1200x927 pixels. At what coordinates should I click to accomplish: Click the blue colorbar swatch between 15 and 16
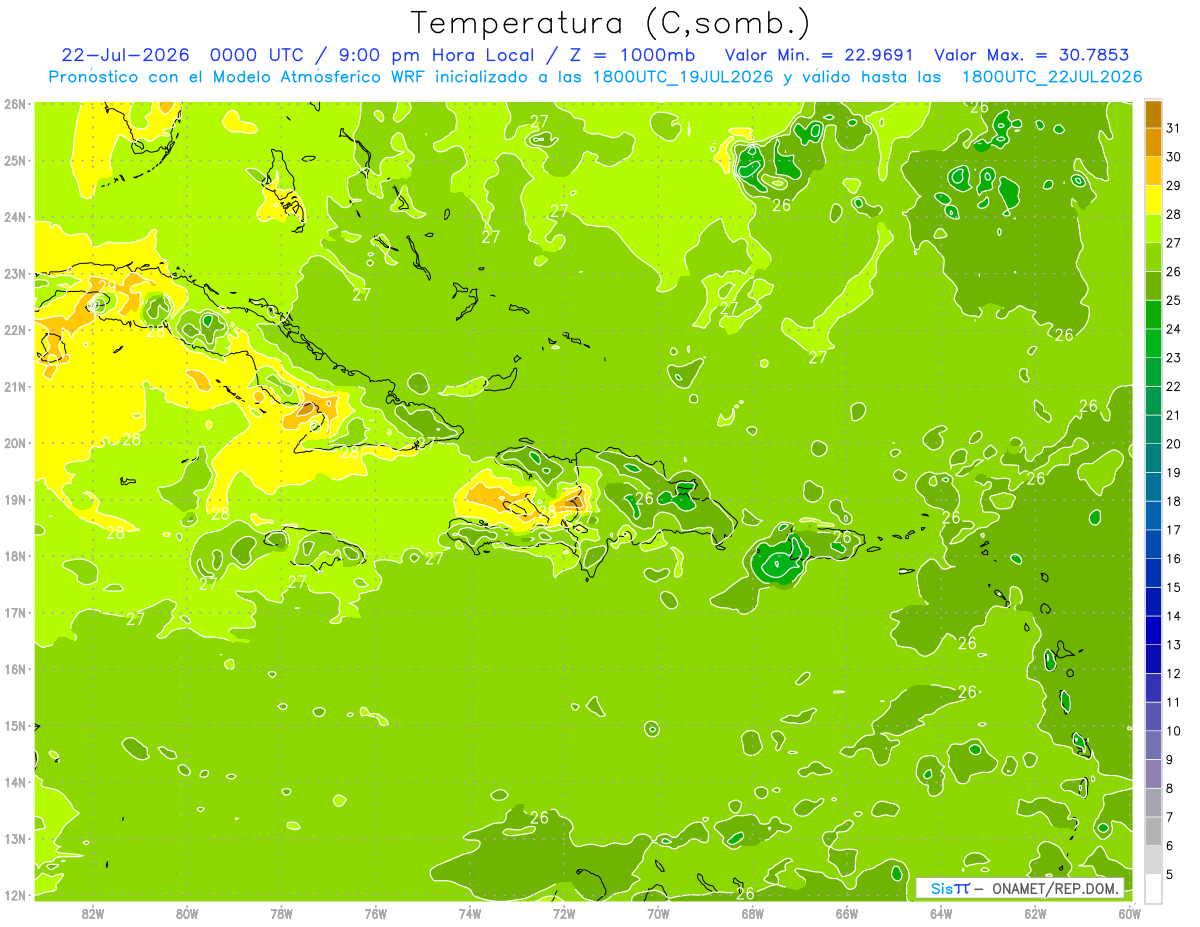1153,572
